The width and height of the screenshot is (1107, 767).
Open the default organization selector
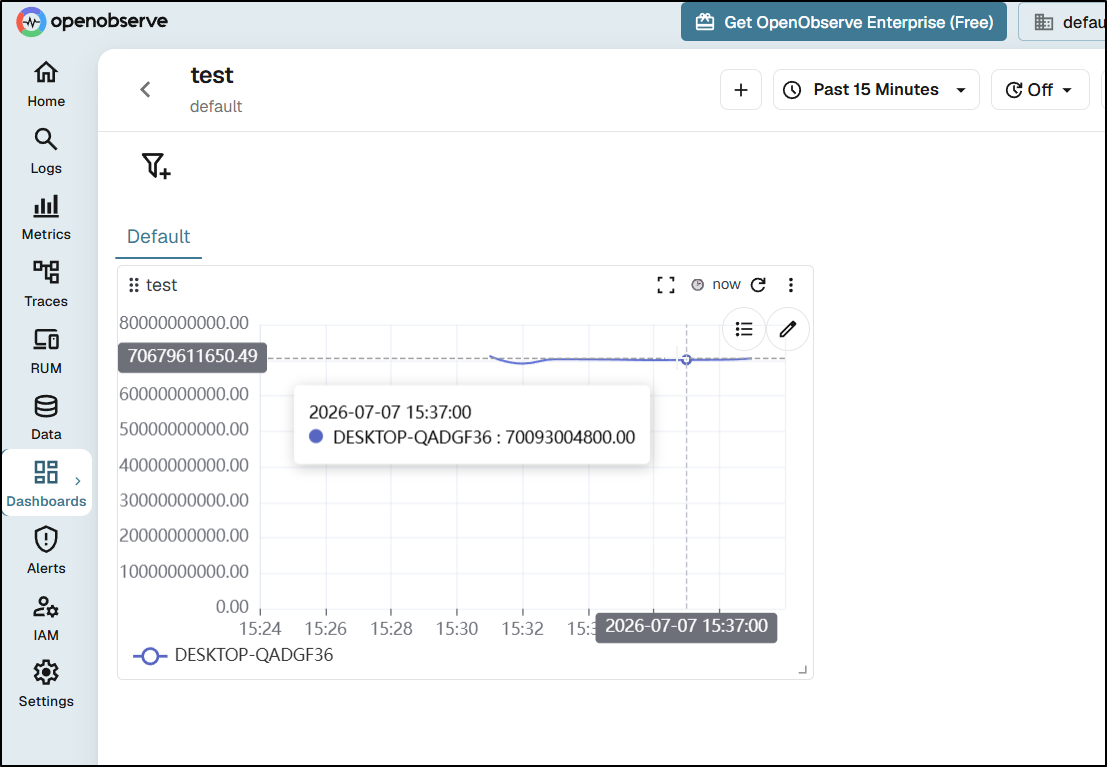(x=1063, y=22)
